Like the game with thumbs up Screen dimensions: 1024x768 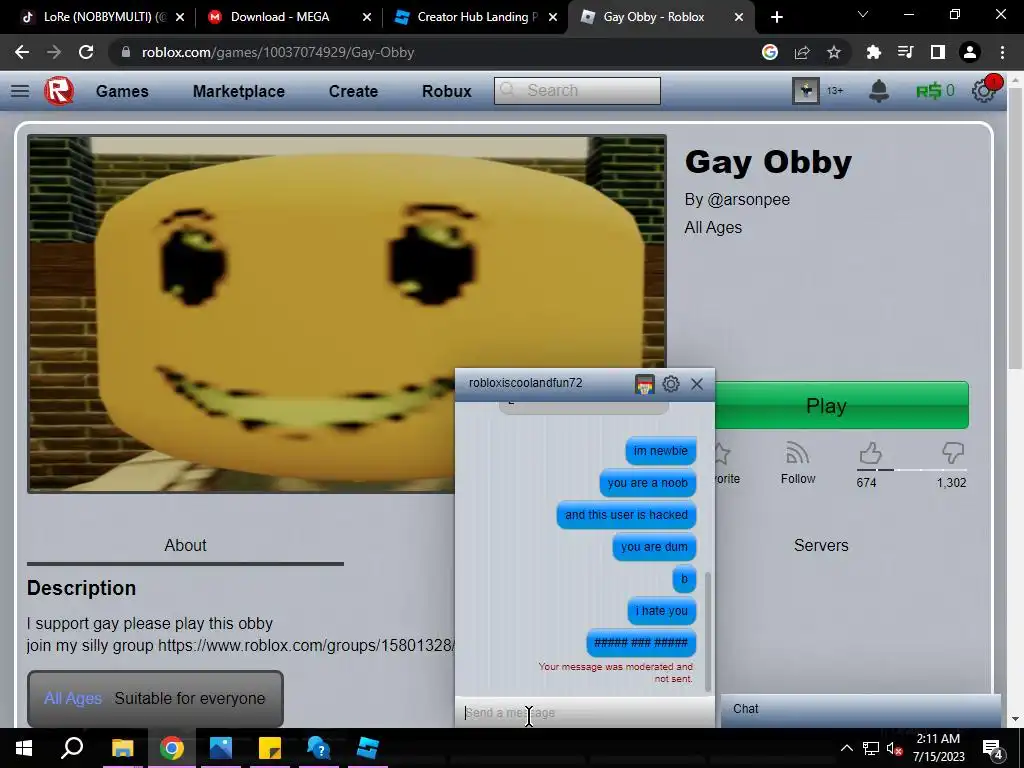(870, 453)
